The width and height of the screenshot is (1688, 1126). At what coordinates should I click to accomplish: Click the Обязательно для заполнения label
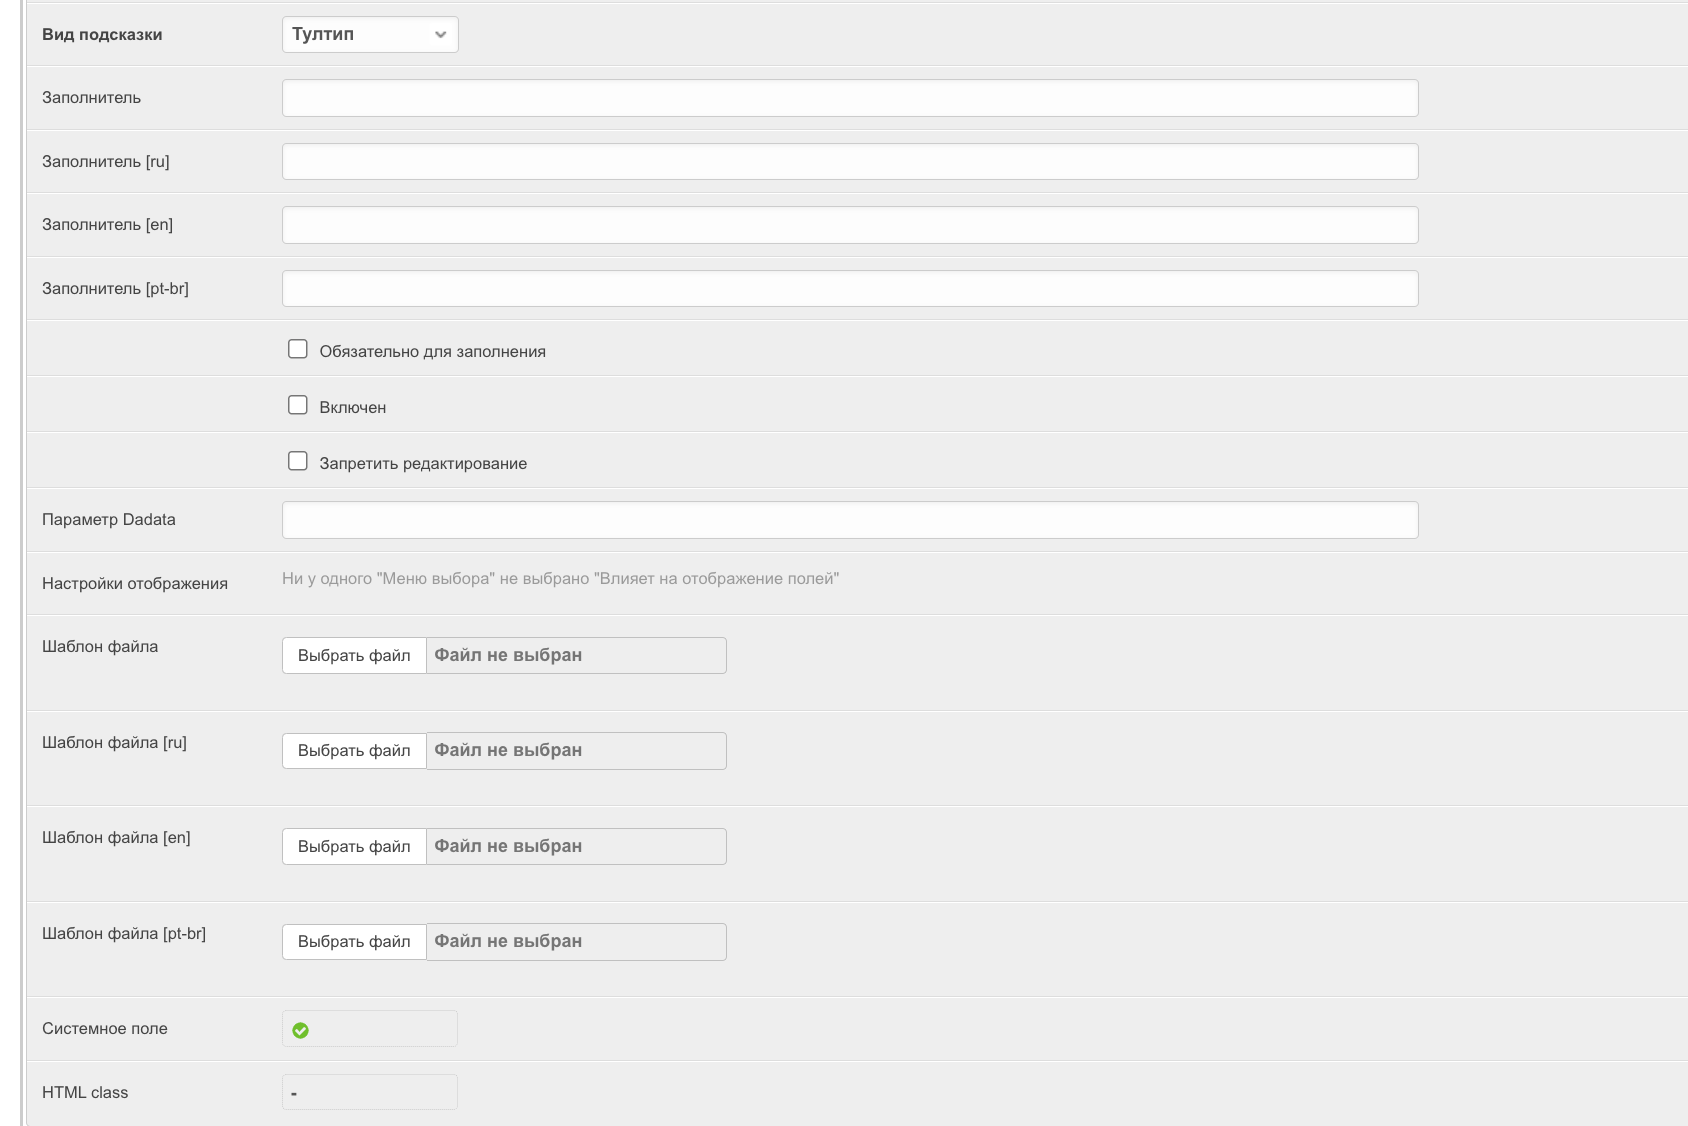[432, 352]
